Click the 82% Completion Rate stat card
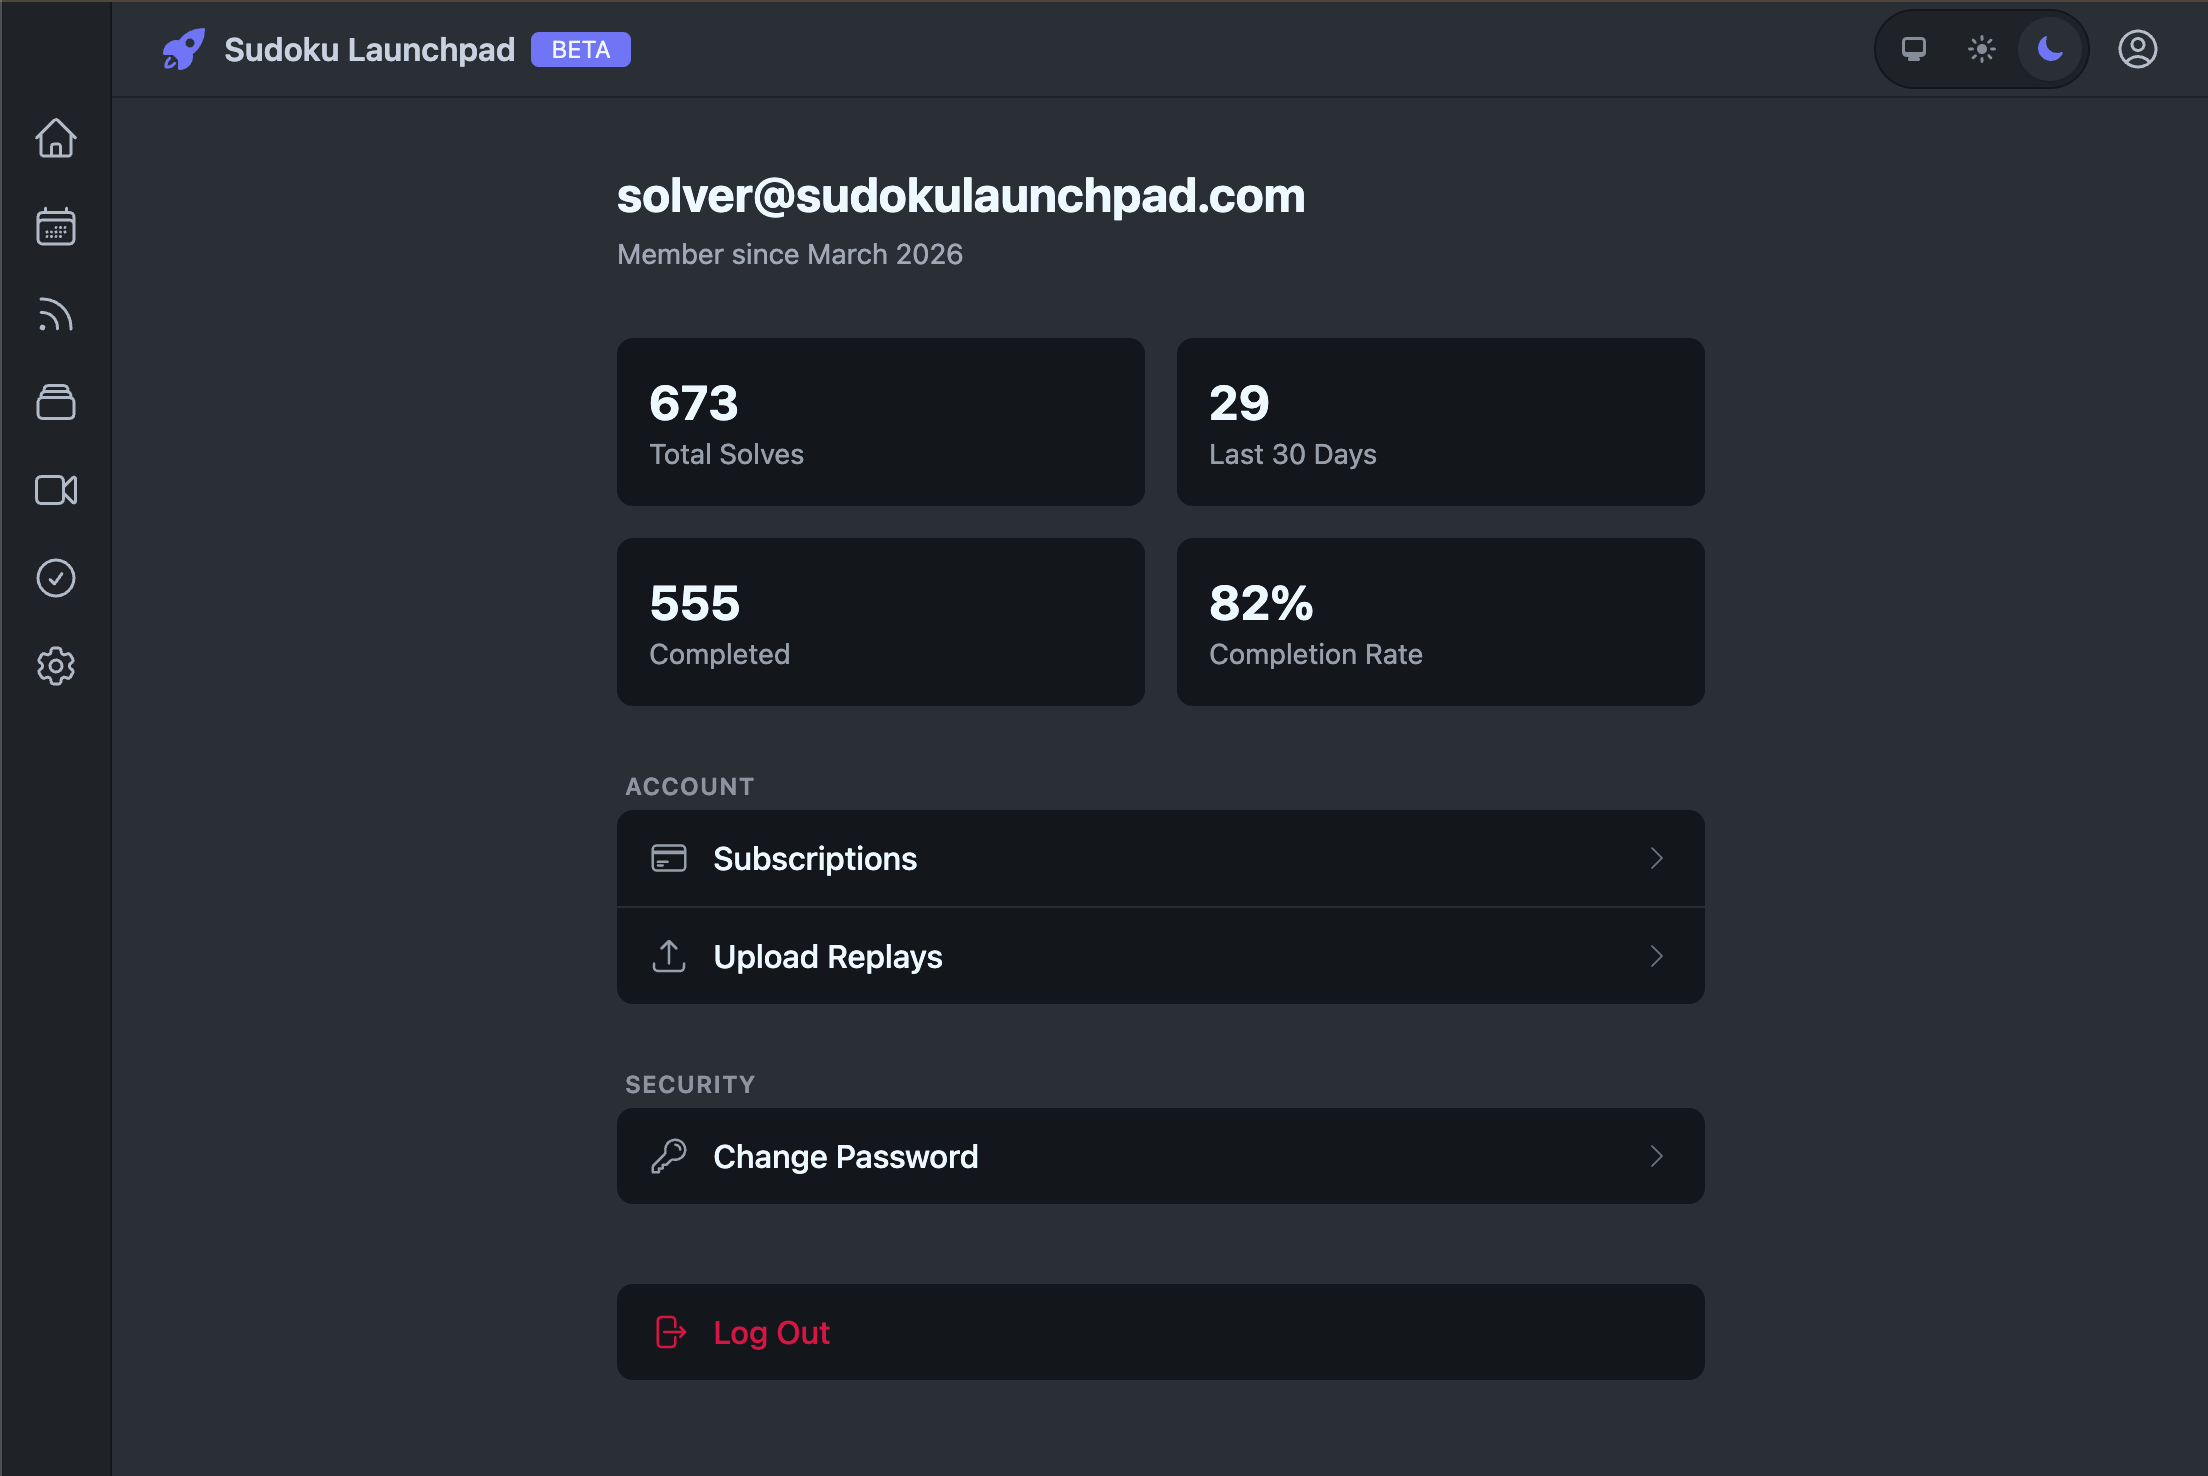Screen dimensions: 2208x1476 click(x=1441, y=622)
